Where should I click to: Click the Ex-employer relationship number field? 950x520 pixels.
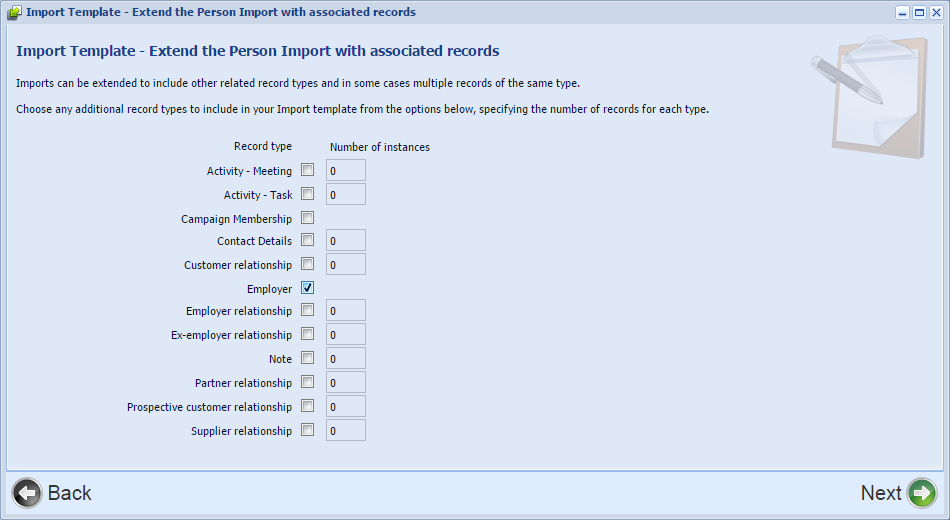[346, 335]
